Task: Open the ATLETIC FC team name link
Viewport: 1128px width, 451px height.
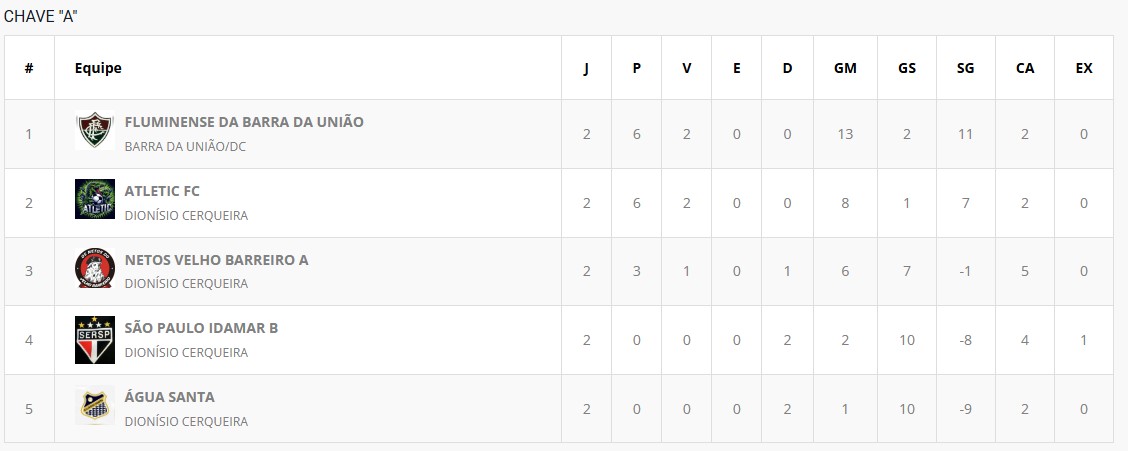Action: (162, 191)
